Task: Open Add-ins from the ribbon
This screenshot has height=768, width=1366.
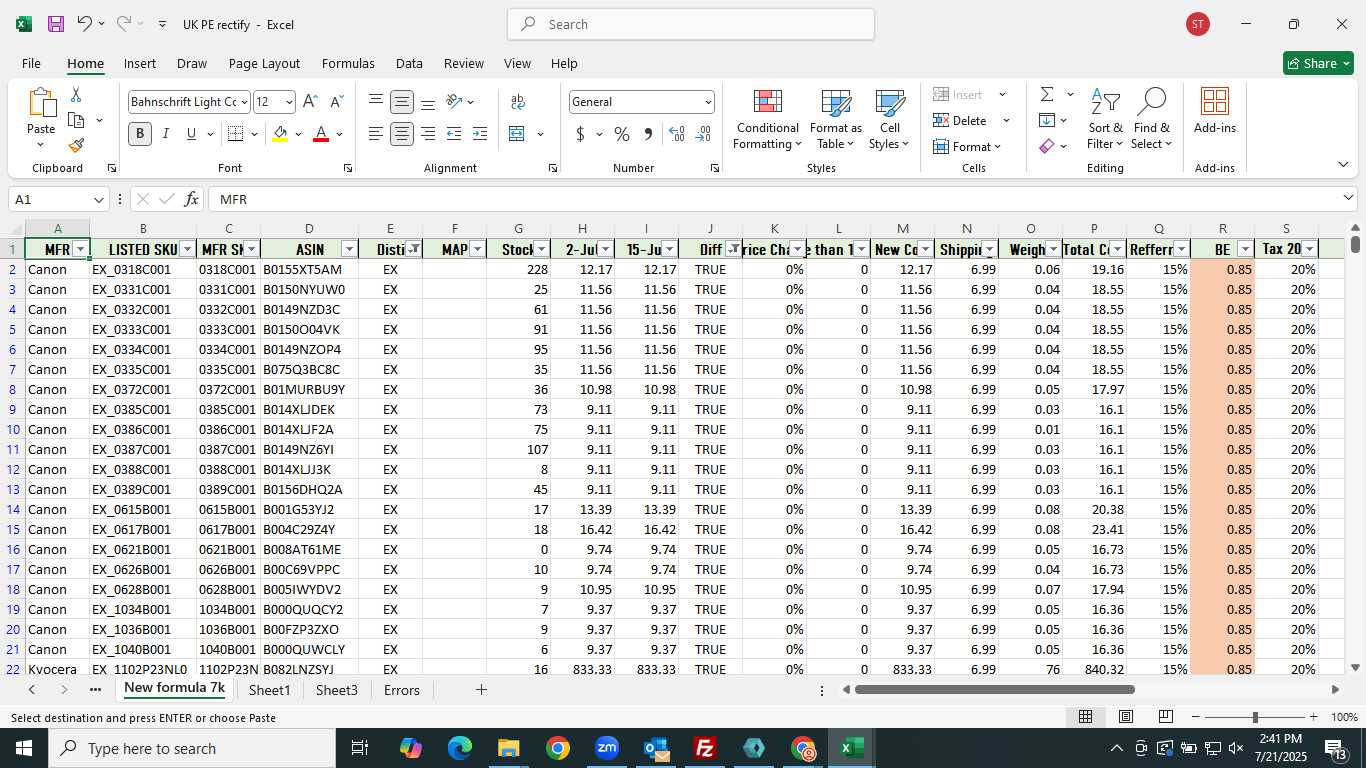Action: [1215, 111]
